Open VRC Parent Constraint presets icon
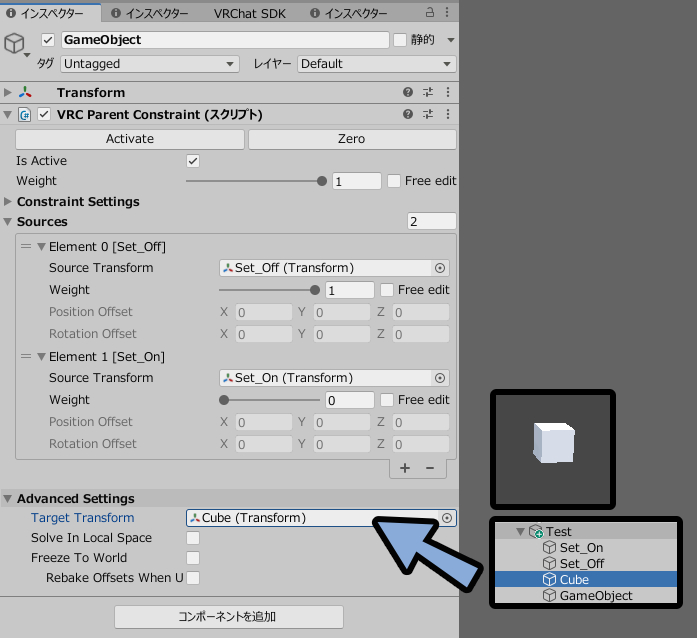This screenshot has width=697, height=638. pos(428,114)
